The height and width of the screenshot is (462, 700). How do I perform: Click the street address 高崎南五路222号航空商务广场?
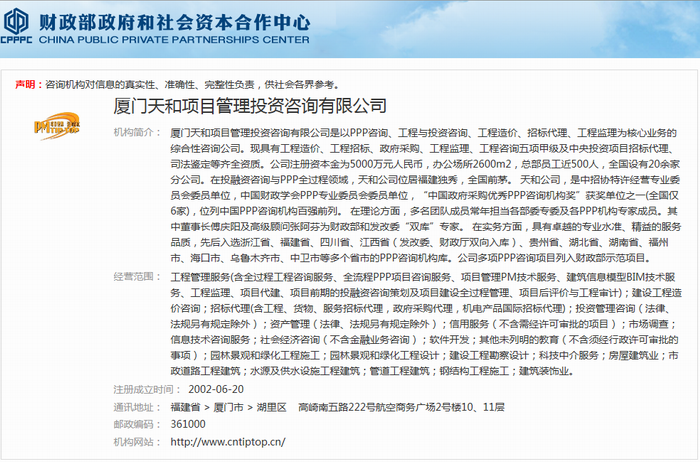tap(367, 407)
